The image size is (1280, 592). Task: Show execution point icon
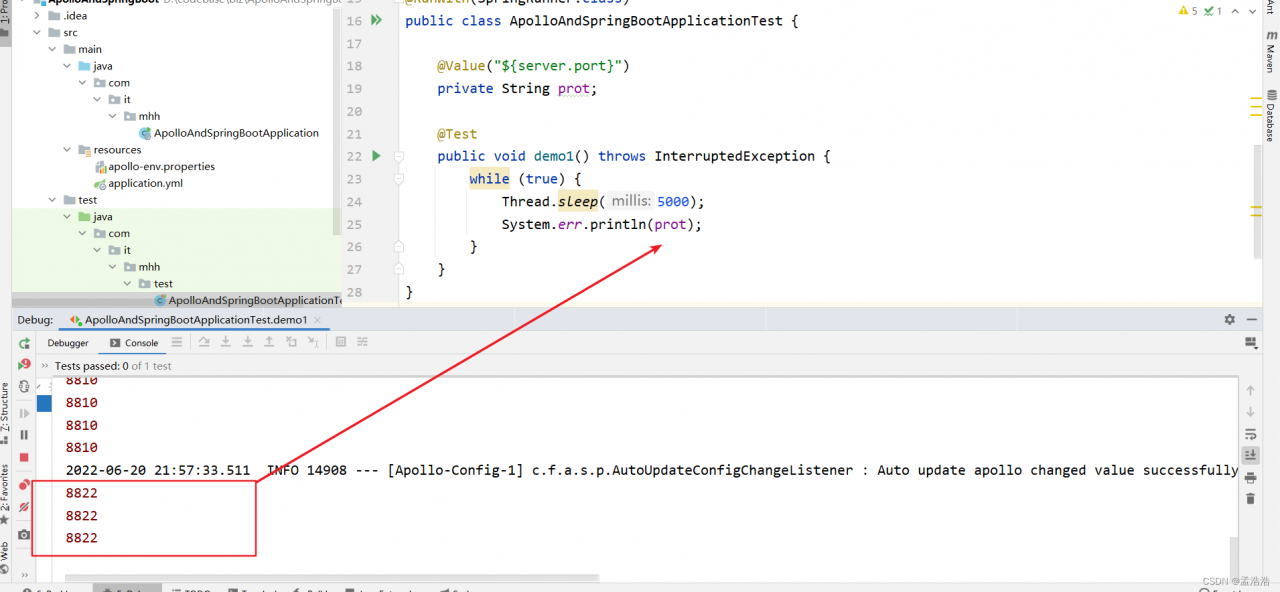[177, 342]
